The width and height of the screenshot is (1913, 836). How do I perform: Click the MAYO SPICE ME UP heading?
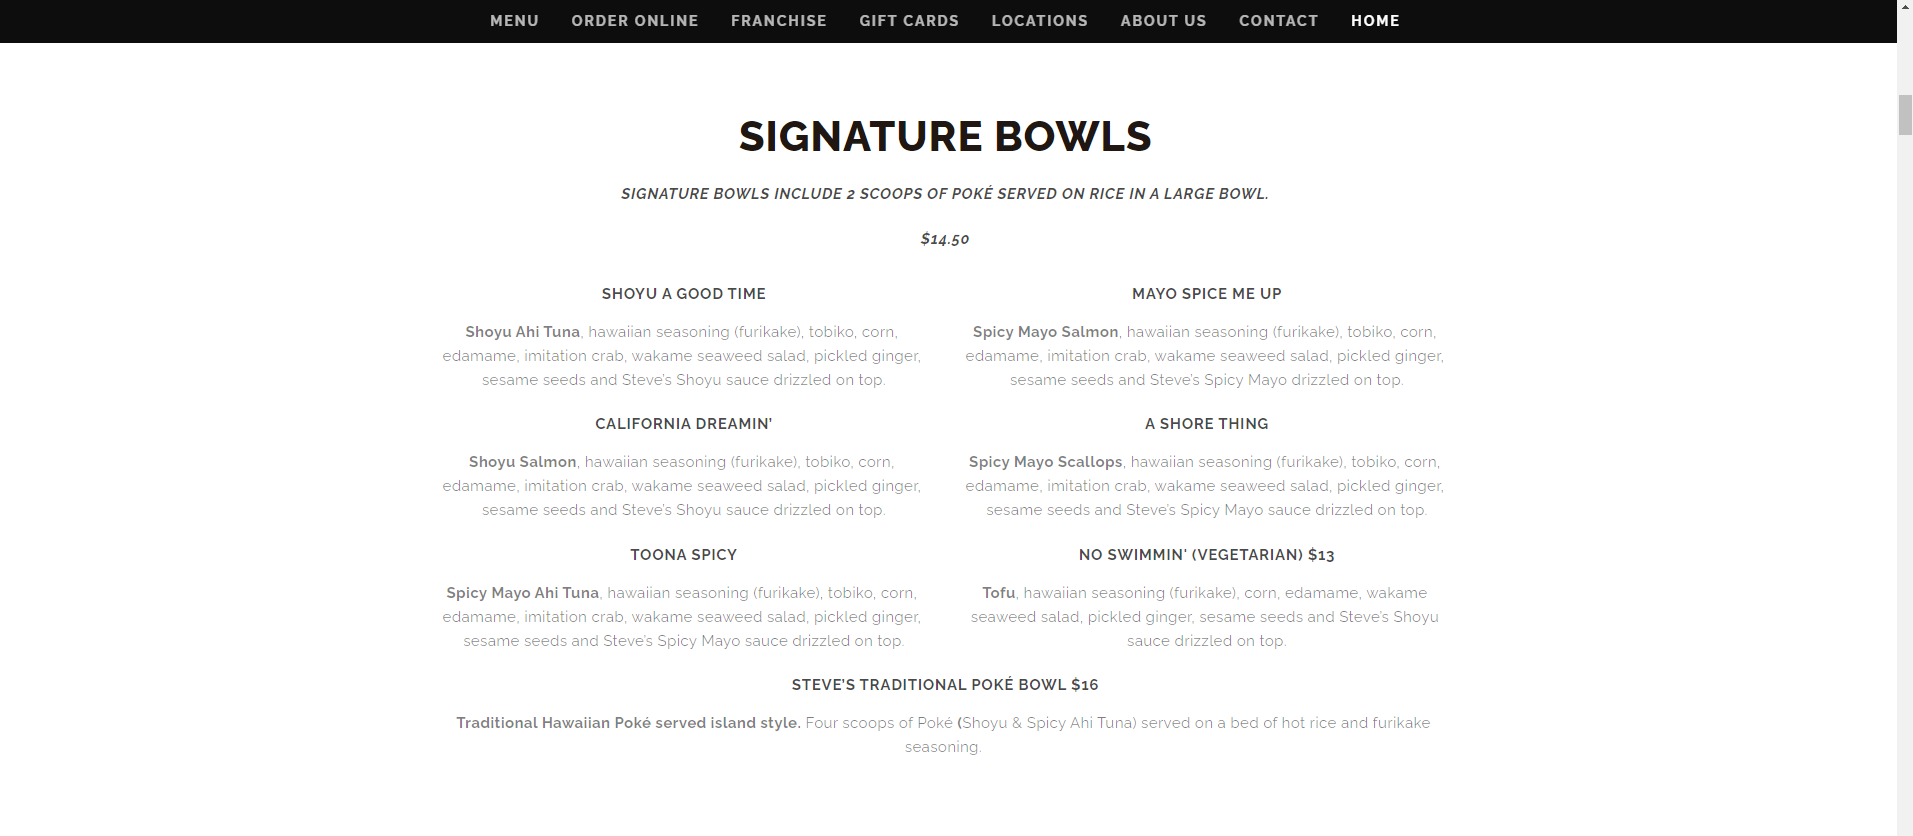1206,293
